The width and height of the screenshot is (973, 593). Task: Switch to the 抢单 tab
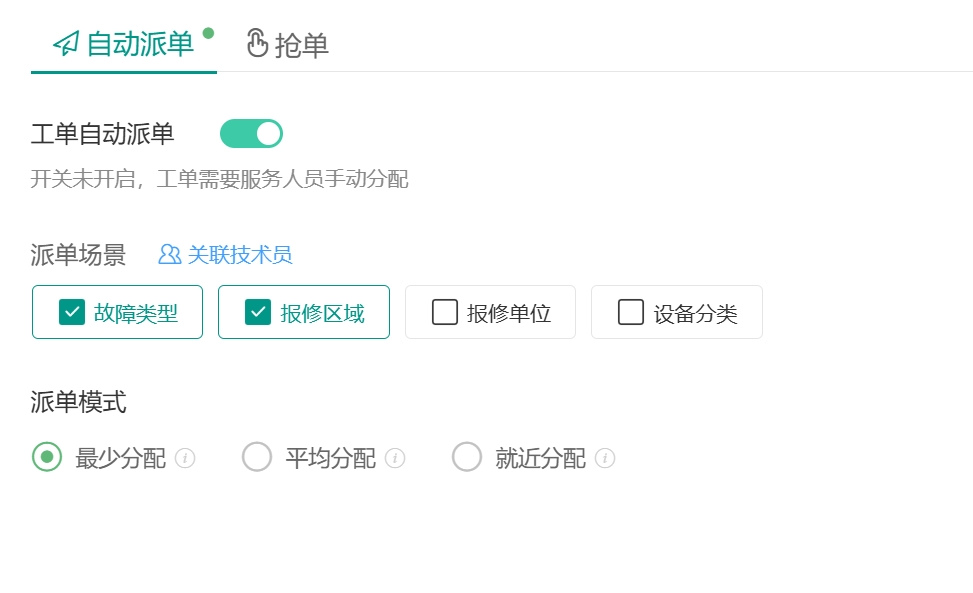pos(287,45)
